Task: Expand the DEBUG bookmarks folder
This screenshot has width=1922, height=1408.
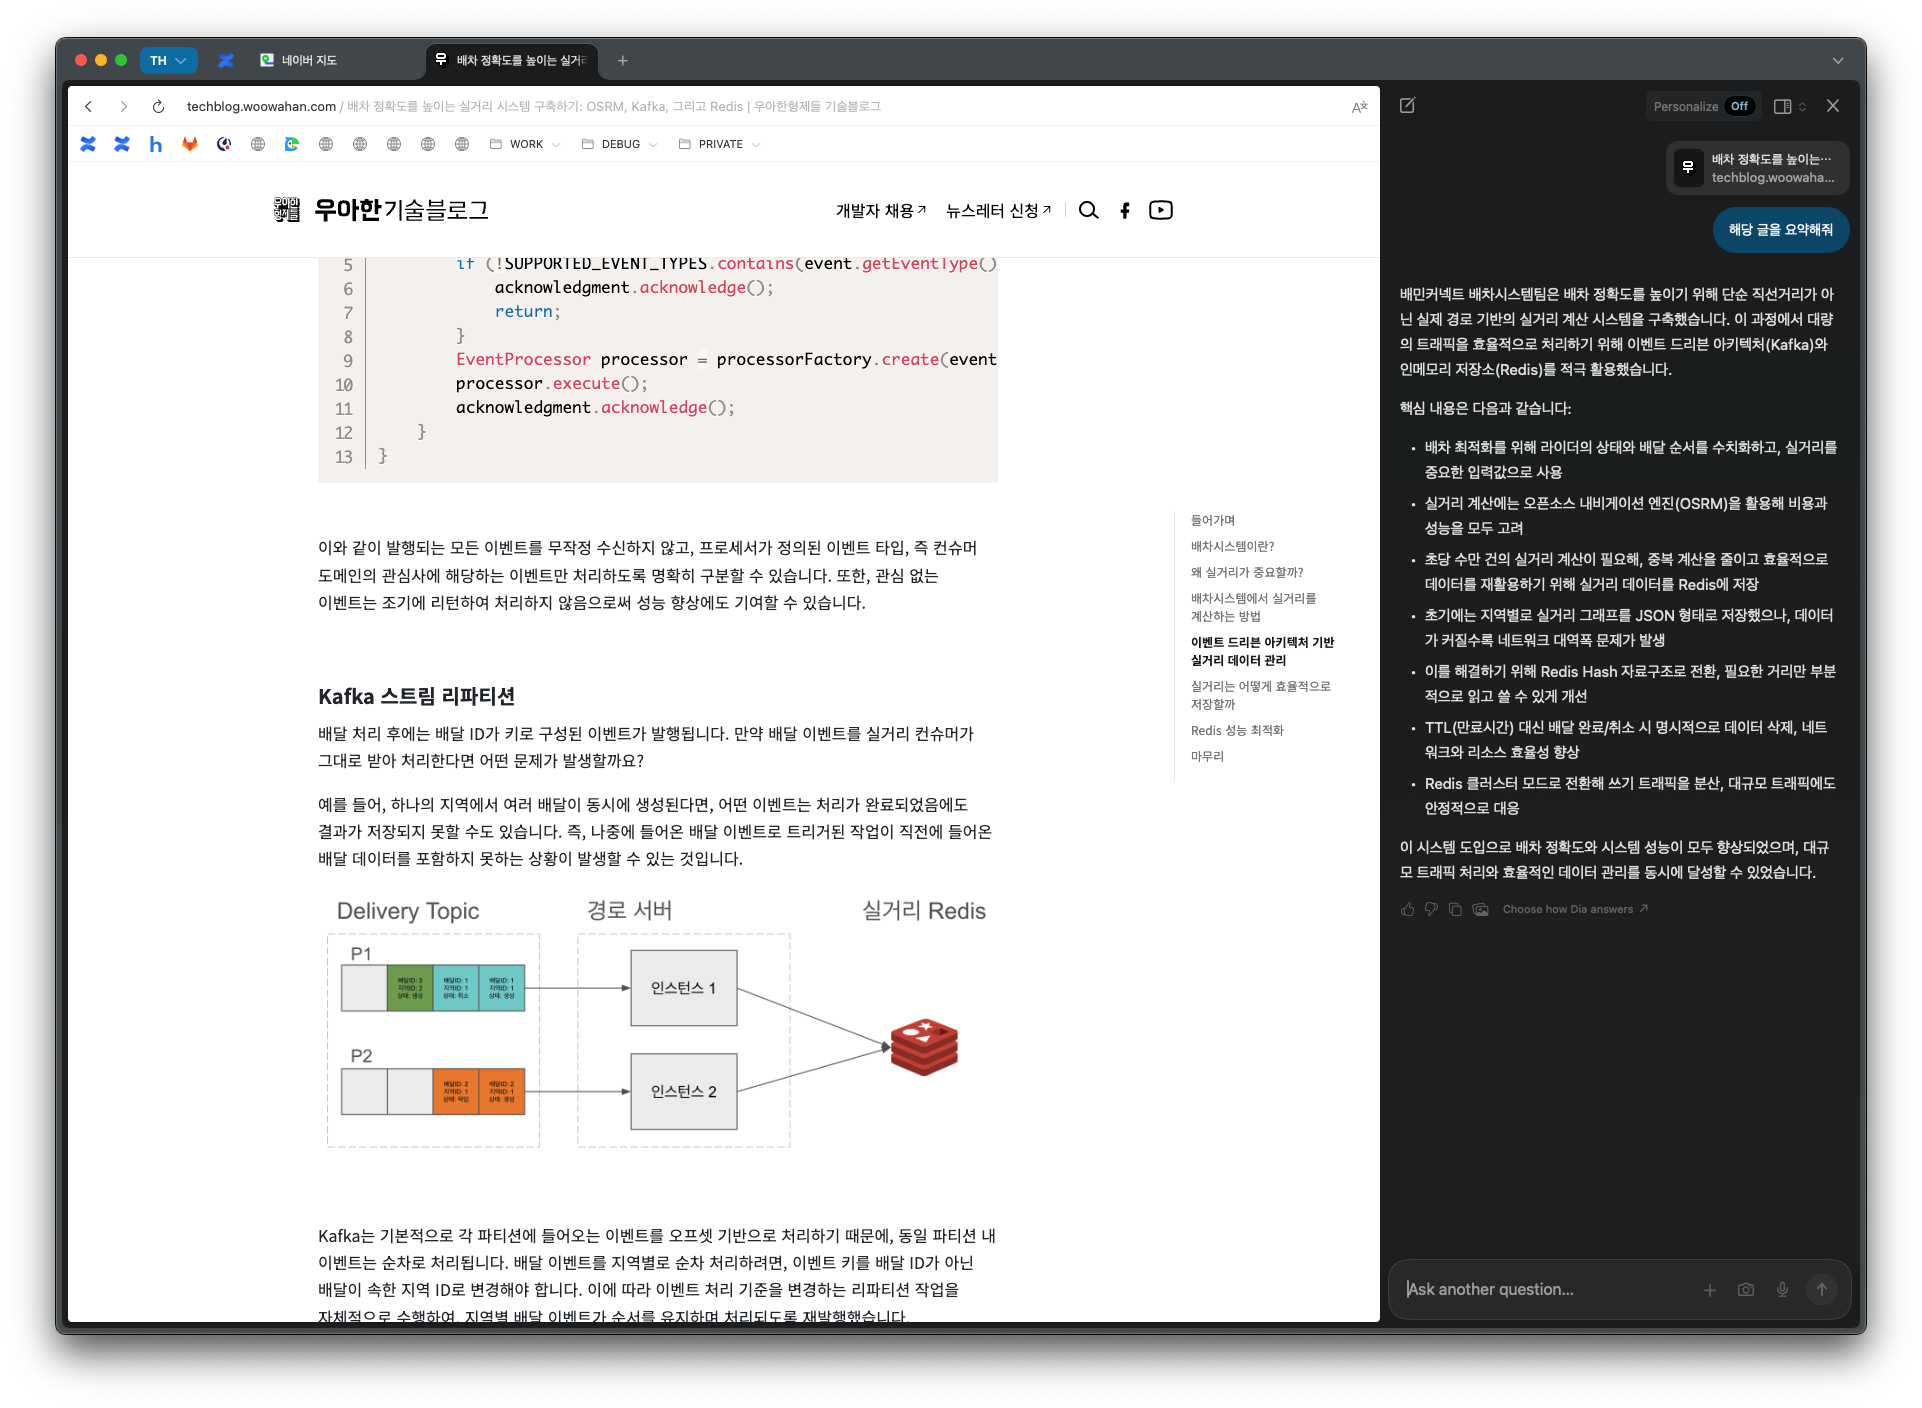Action: click(x=620, y=144)
